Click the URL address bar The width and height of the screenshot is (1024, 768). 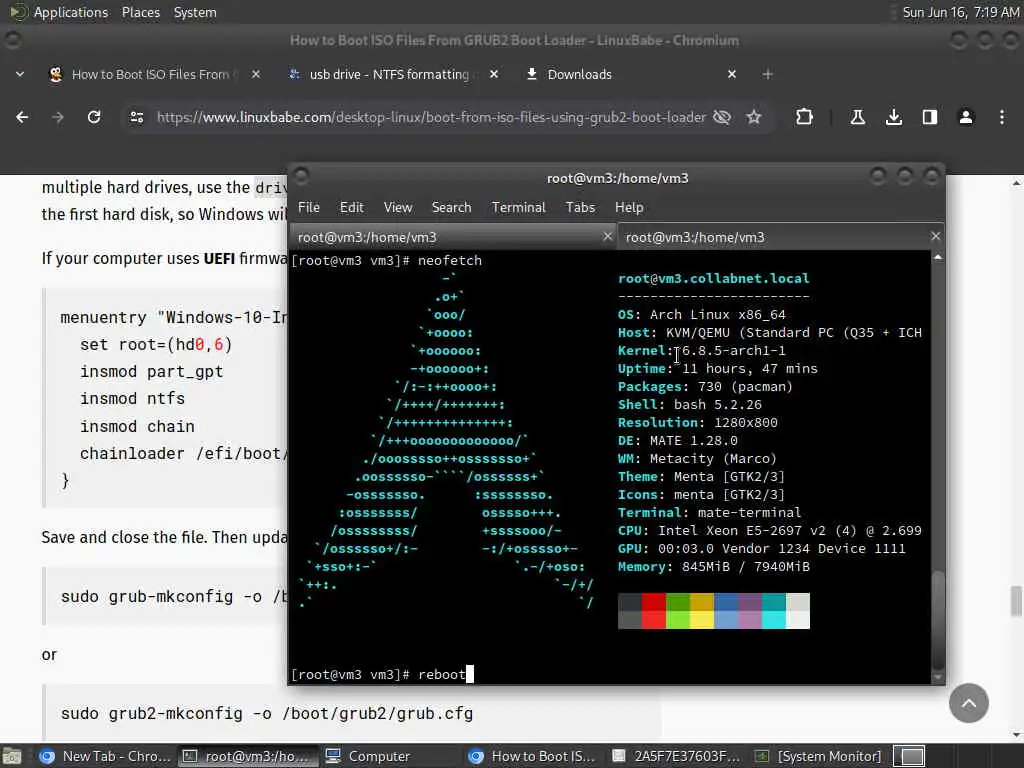pyautogui.click(x=431, y=117)
